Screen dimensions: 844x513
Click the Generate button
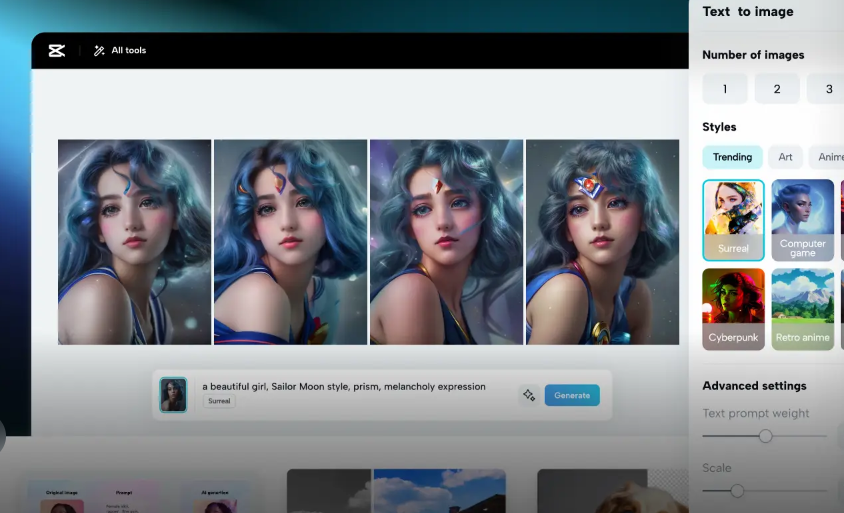572,395
